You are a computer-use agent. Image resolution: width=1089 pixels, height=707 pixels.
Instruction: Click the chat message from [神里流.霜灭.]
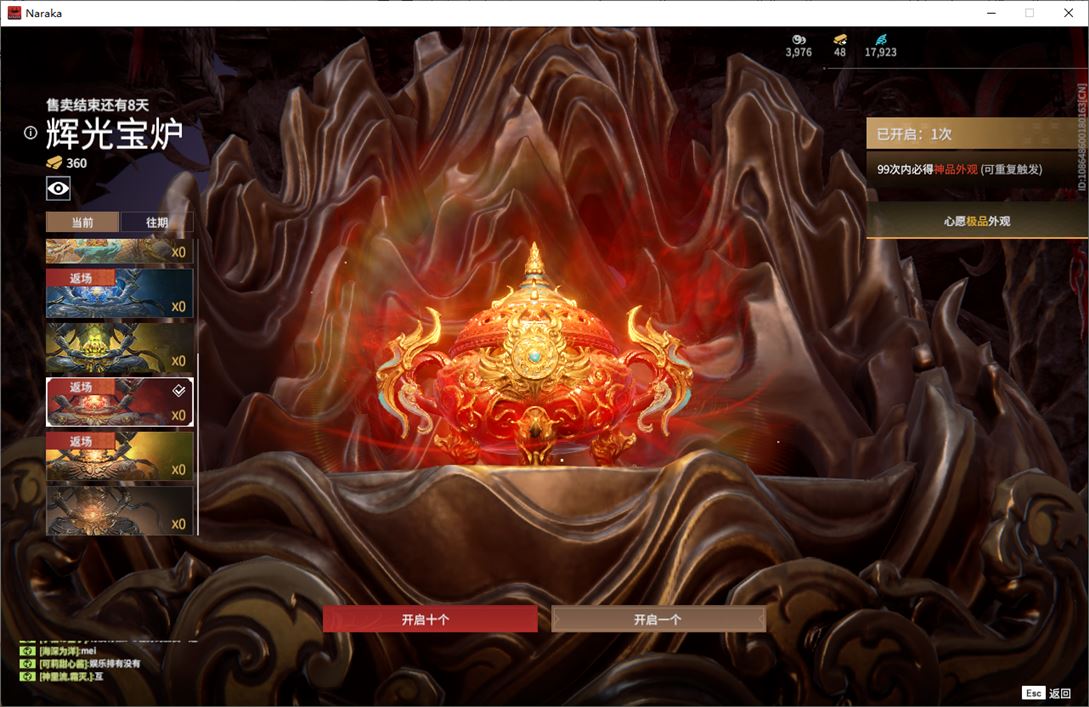(x=71, y=676)
